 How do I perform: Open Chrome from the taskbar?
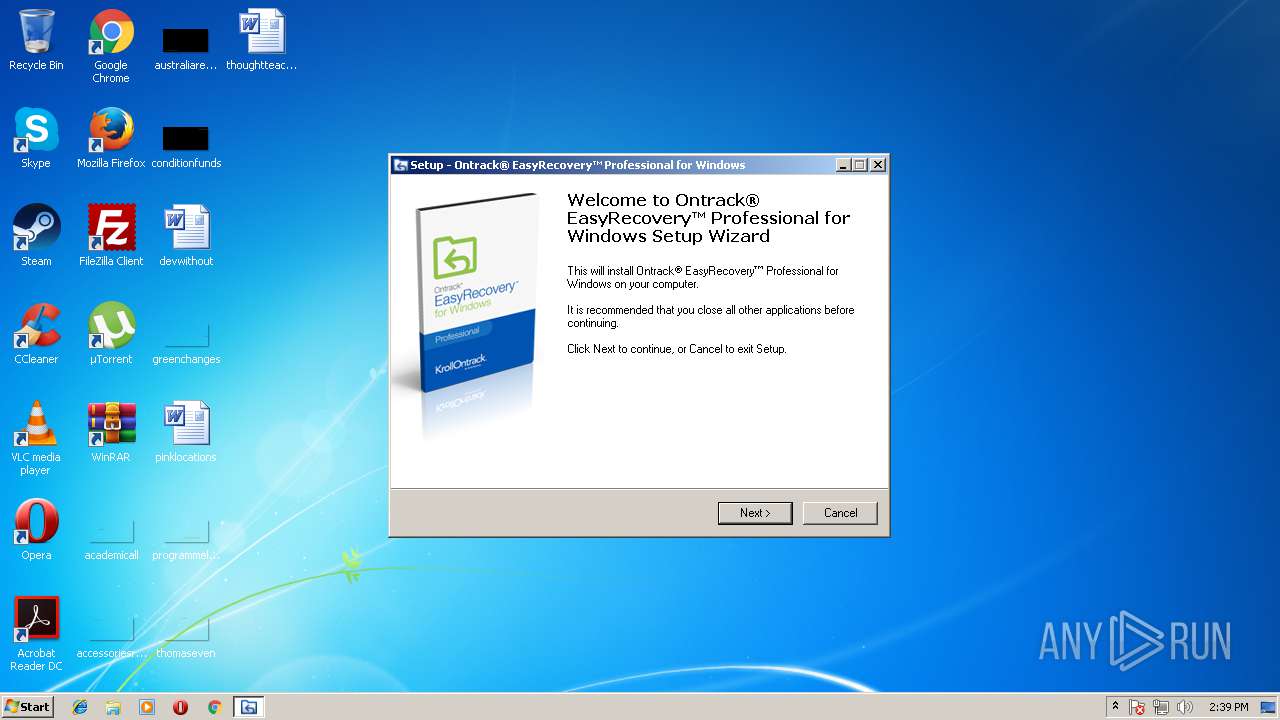[214, 707]
